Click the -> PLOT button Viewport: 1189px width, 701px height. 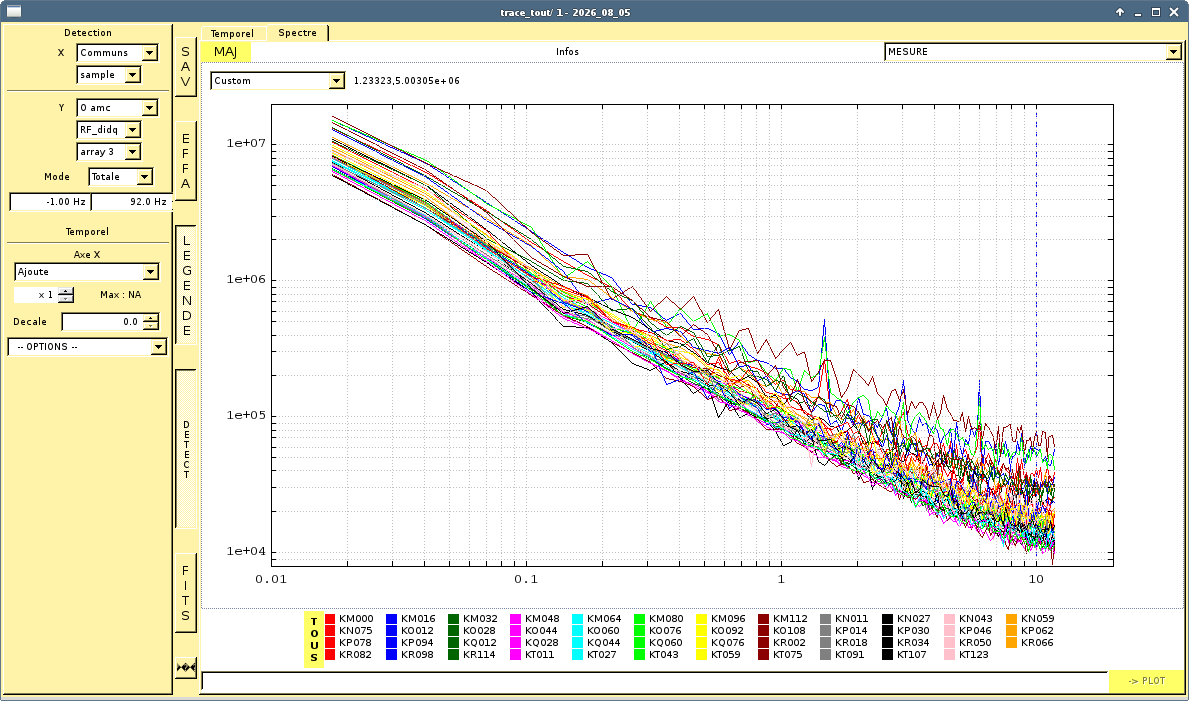1146,681
